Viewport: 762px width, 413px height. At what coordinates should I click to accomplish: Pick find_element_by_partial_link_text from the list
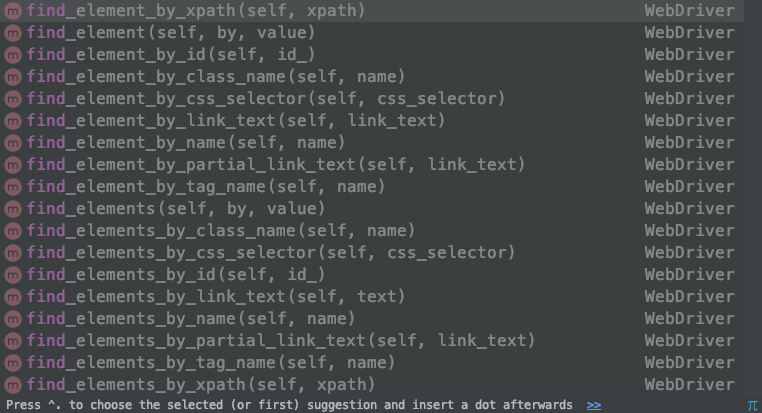[x=372, y=165]
